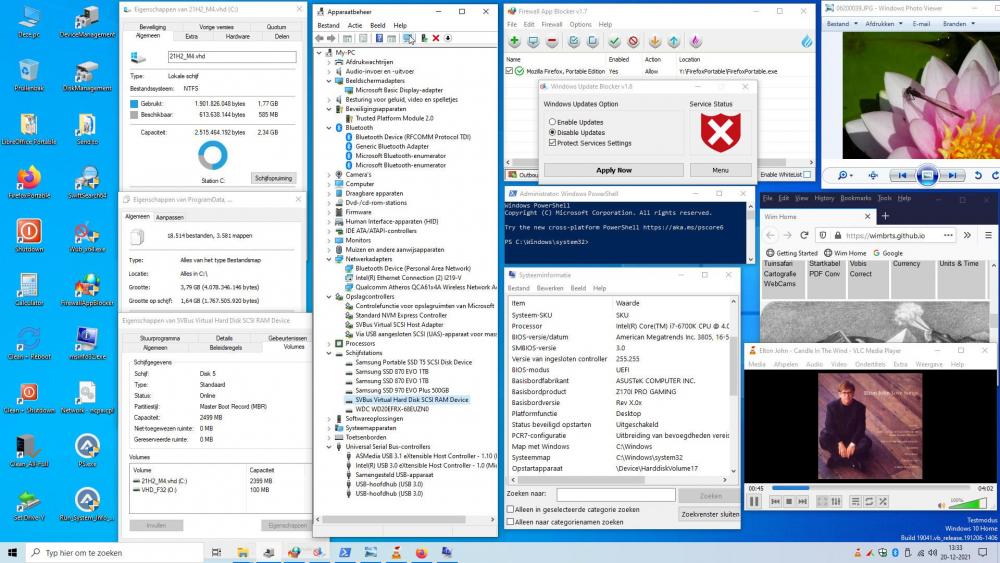The width and height of the screenshot is (1000, 563).
Task: Expand the Monitors node in Apparaatbeheer
Action: tap(329, 240)
